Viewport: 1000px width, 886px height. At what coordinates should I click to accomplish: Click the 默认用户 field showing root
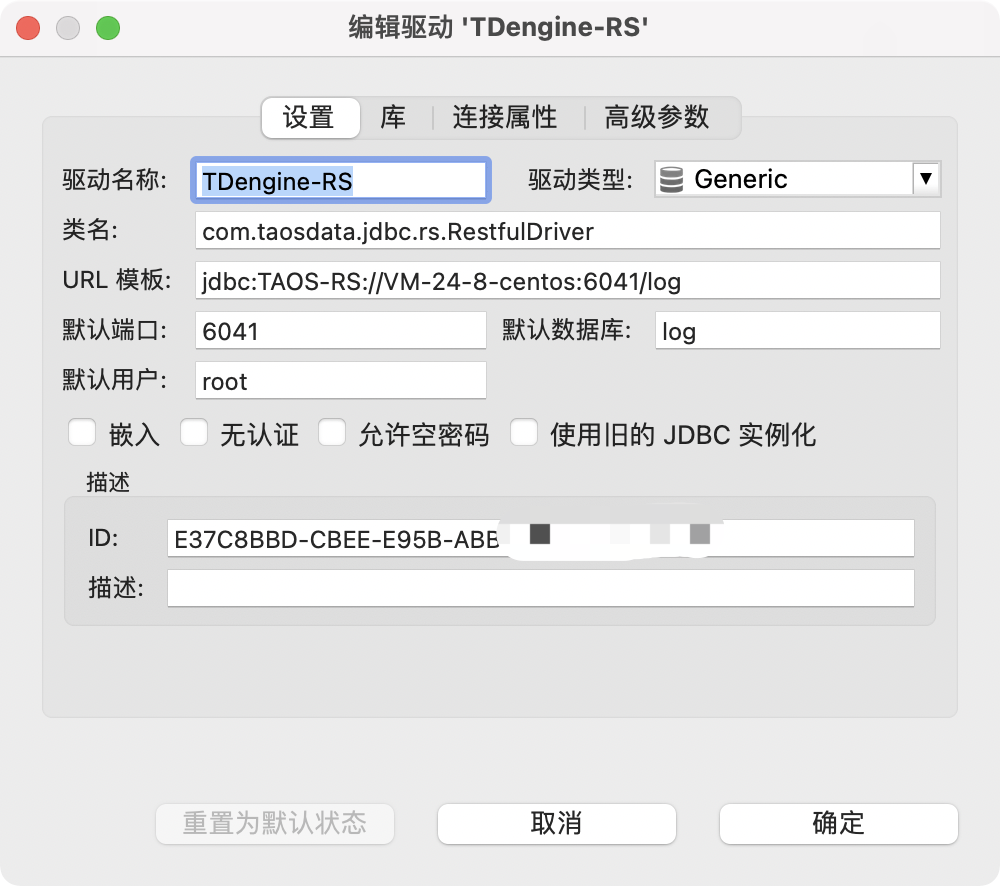[x=340, y=380]
